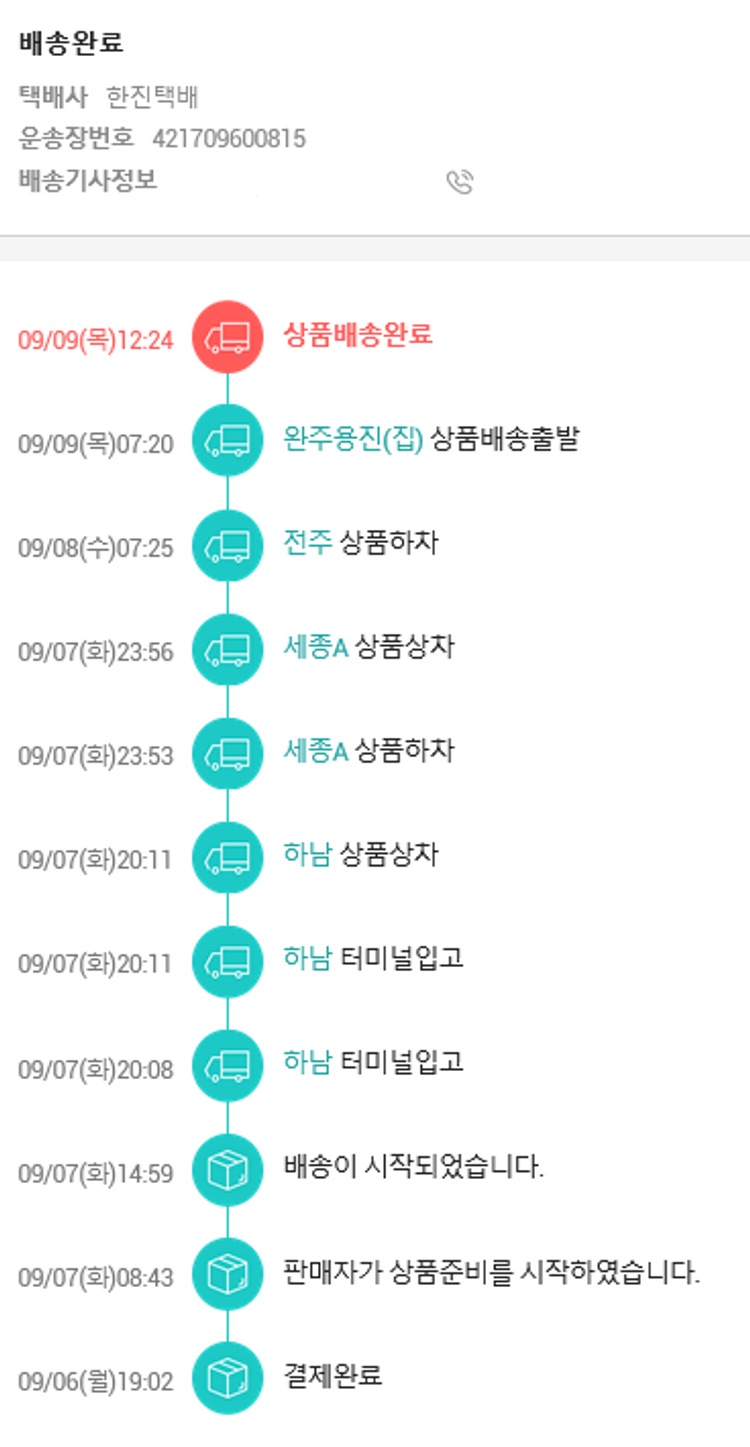Click the 배송기사정보 label

coord(88,181)
